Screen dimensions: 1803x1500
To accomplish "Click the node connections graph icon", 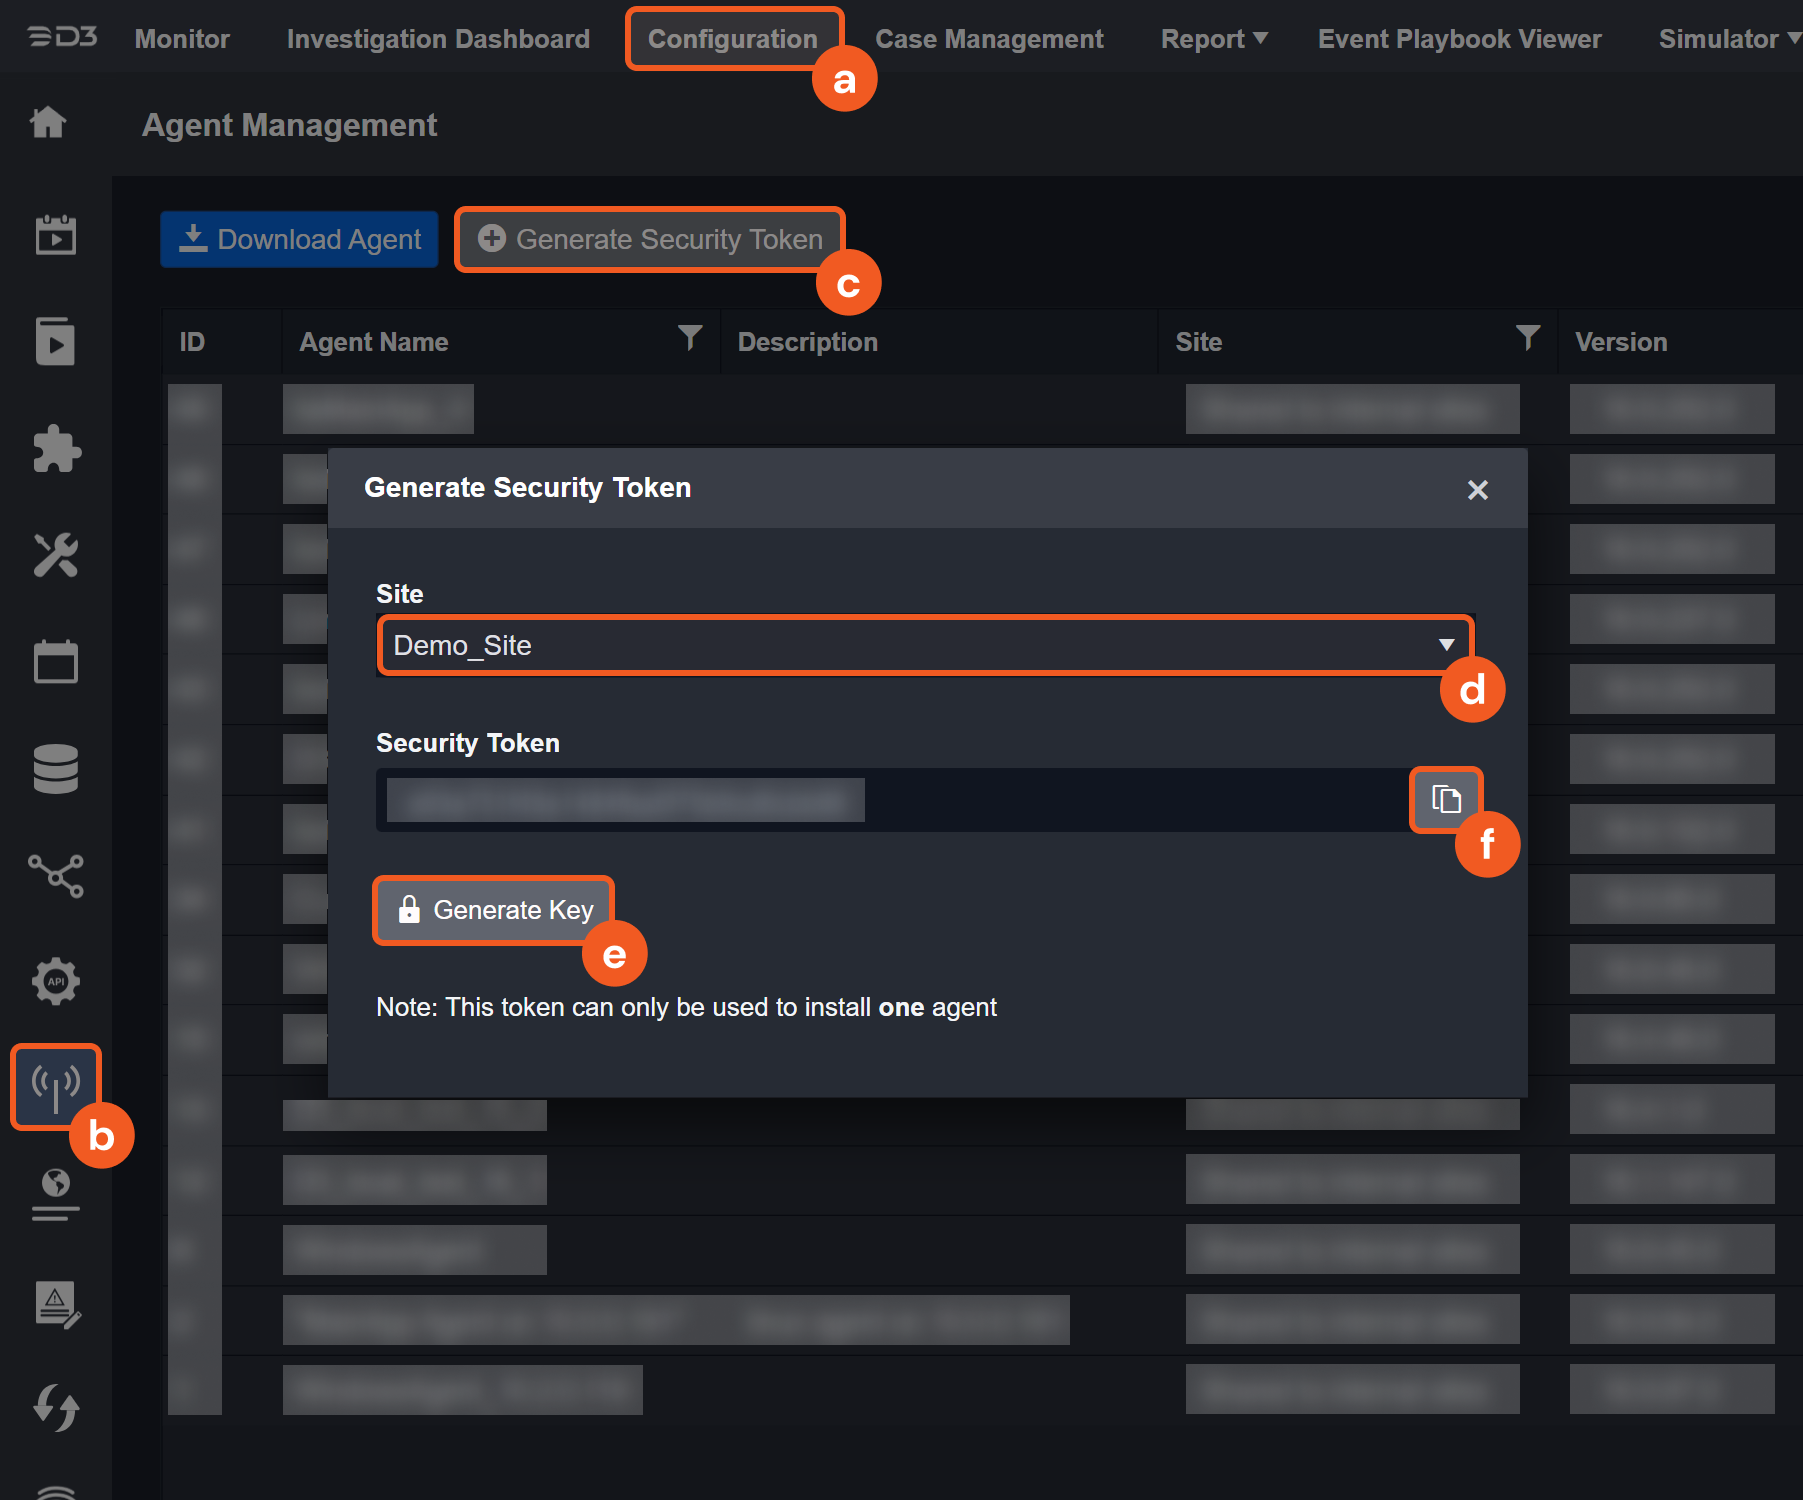I will tap(56, 876).
